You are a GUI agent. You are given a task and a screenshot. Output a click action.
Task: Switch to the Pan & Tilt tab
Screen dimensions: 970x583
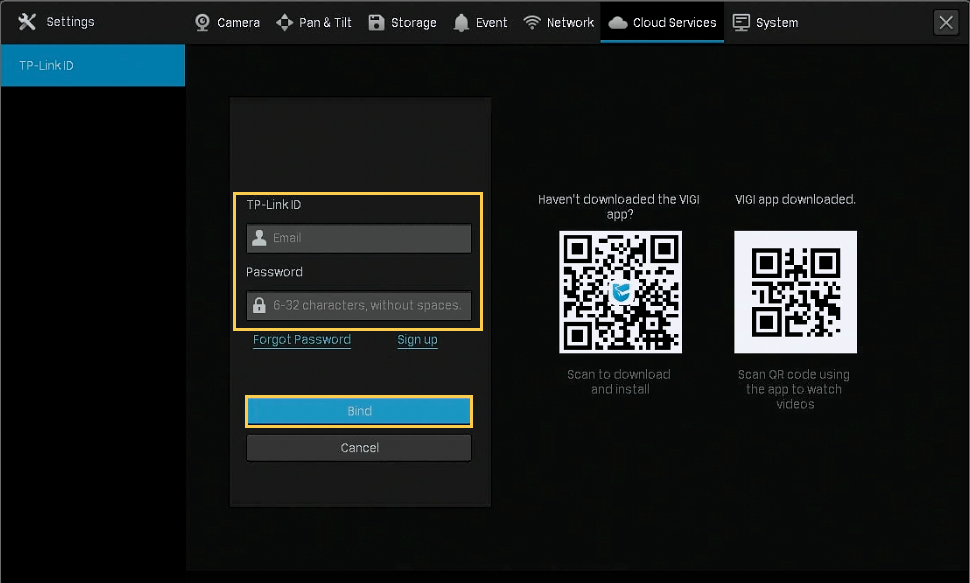pos(314,22)
